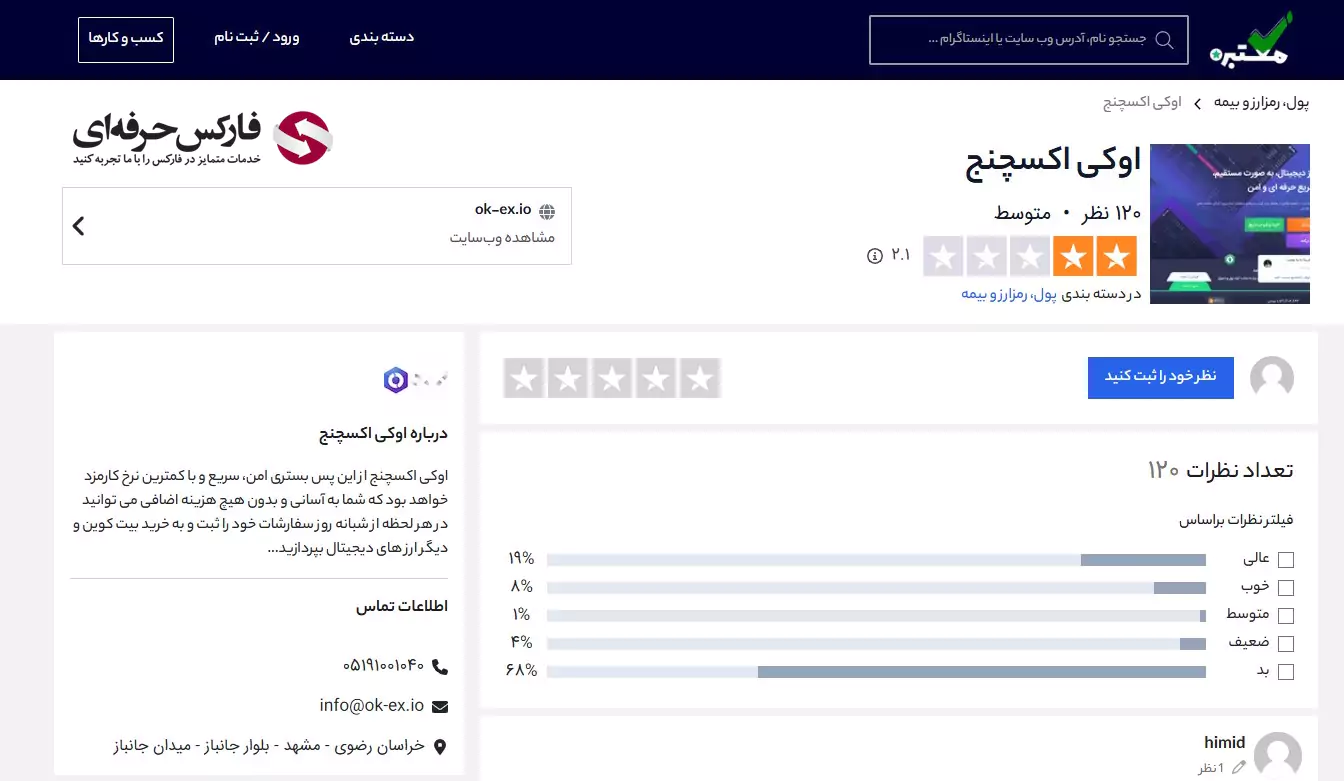Click the search input field
This screenshot has width=1344, height=781.
[x=1029, y=40]
